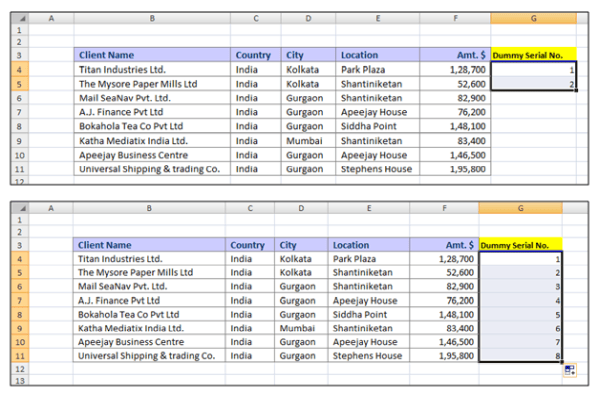Select amount 83,400 in lower sheet
The height and width of the screenshot is (397, 600).
click(444, 328)
